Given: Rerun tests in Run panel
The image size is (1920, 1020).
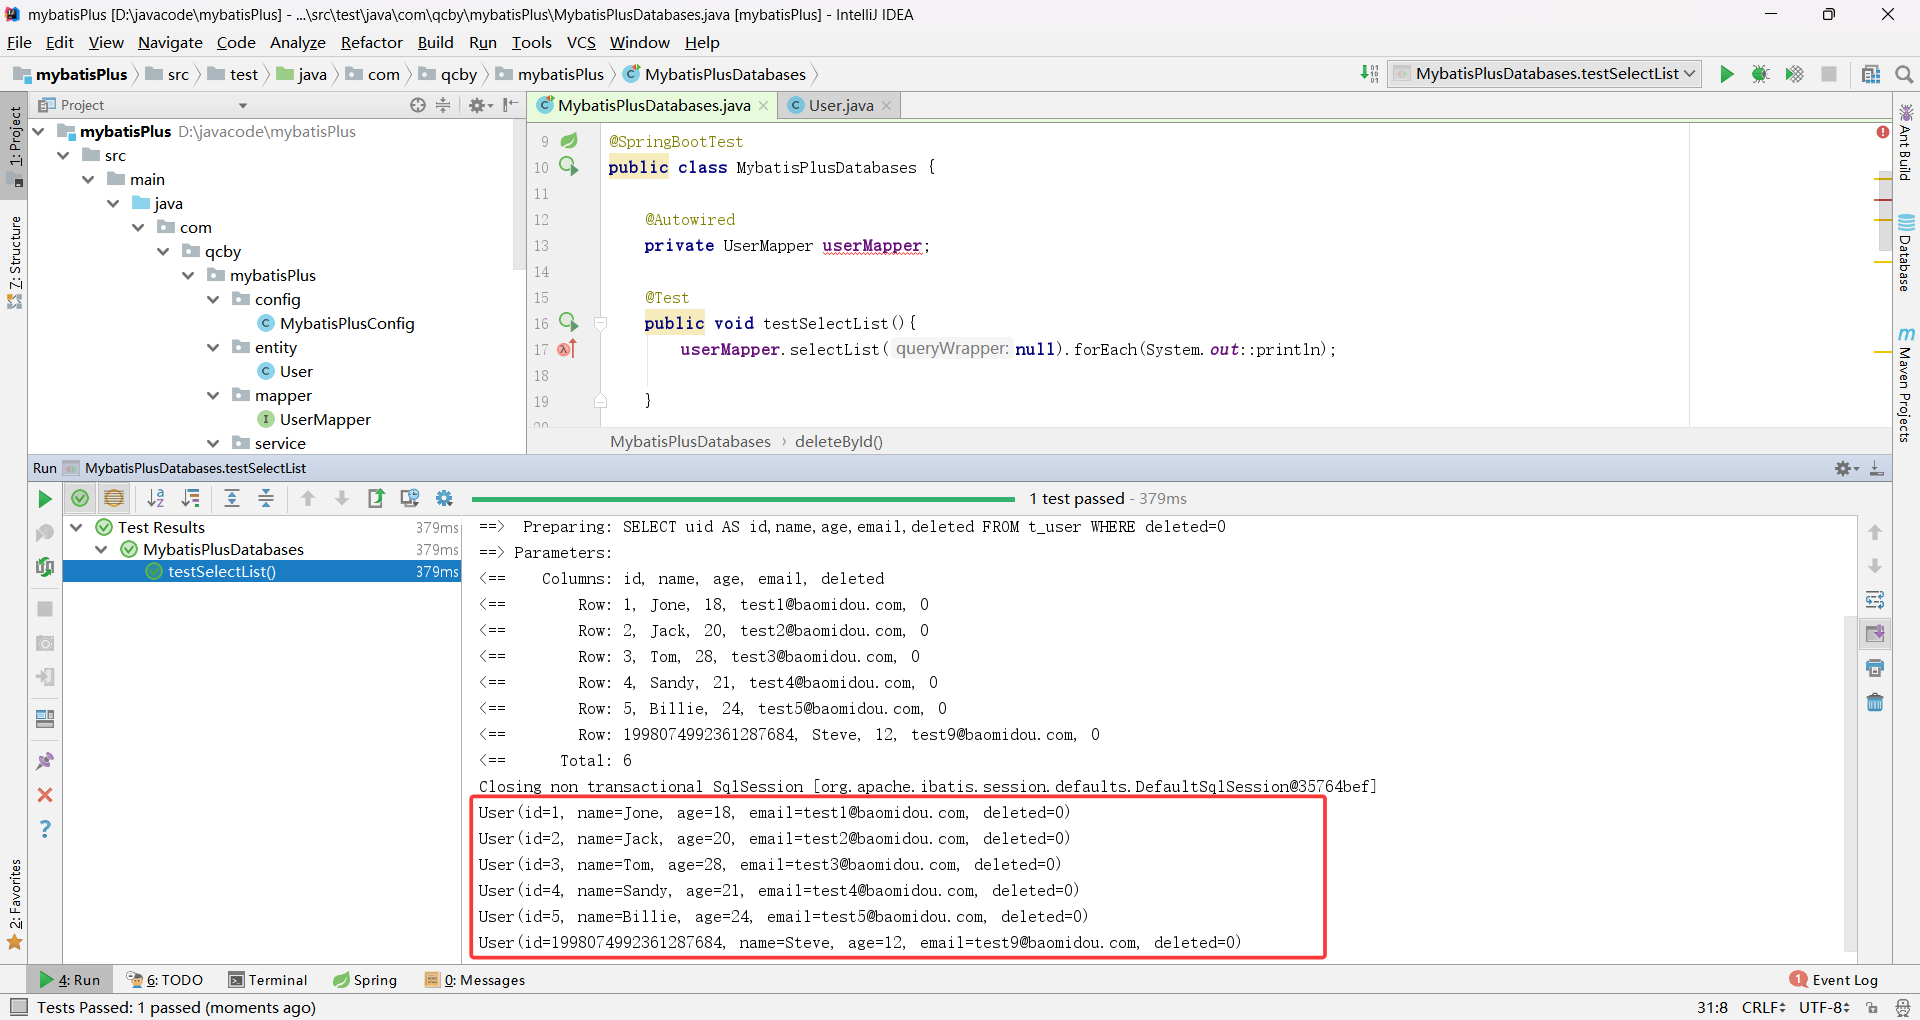Looking at the screenshot, I should 44,499.
